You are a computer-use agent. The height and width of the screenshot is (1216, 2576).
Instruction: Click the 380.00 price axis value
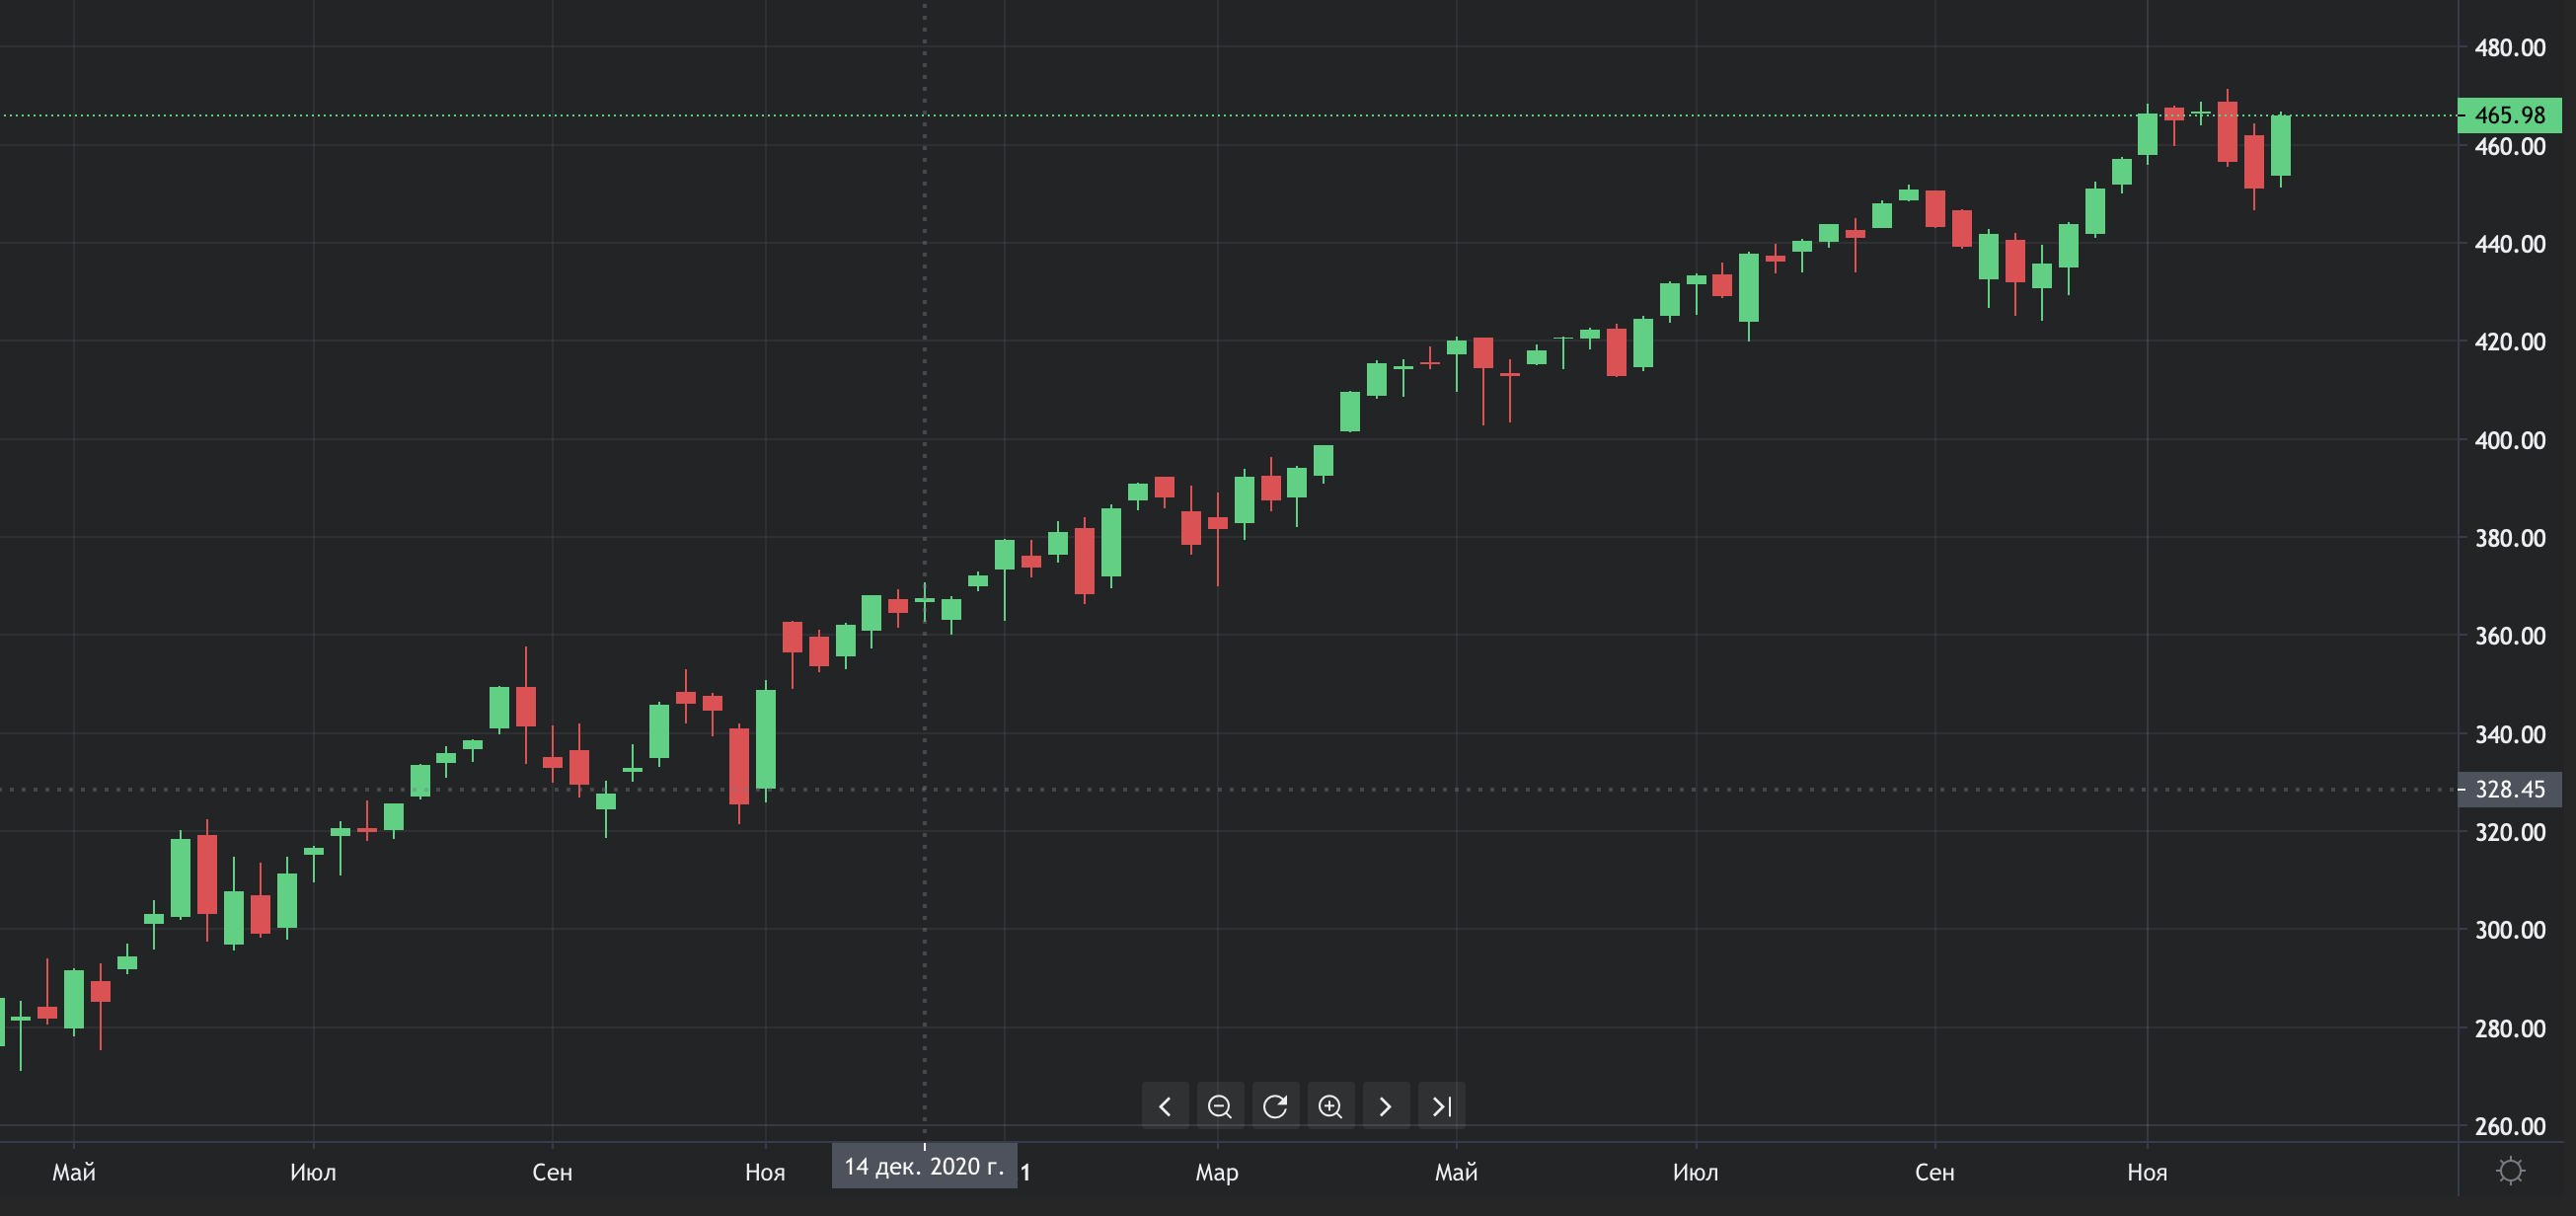[2510, 538]
